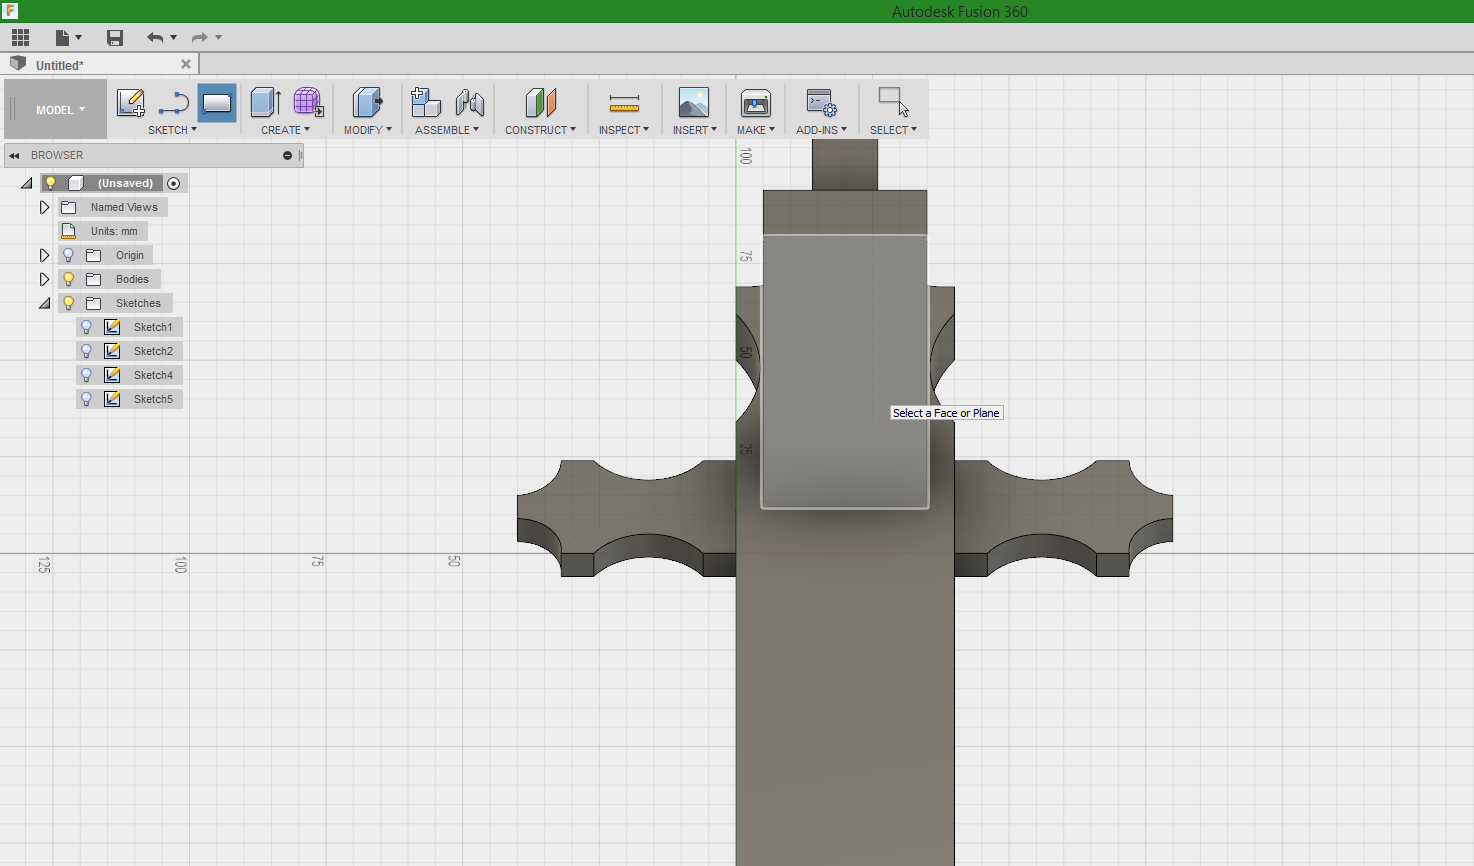This screenshot has height=866, width=1474.
Task: Select the window Select tool icon
Action: click(x=893, y=102)
